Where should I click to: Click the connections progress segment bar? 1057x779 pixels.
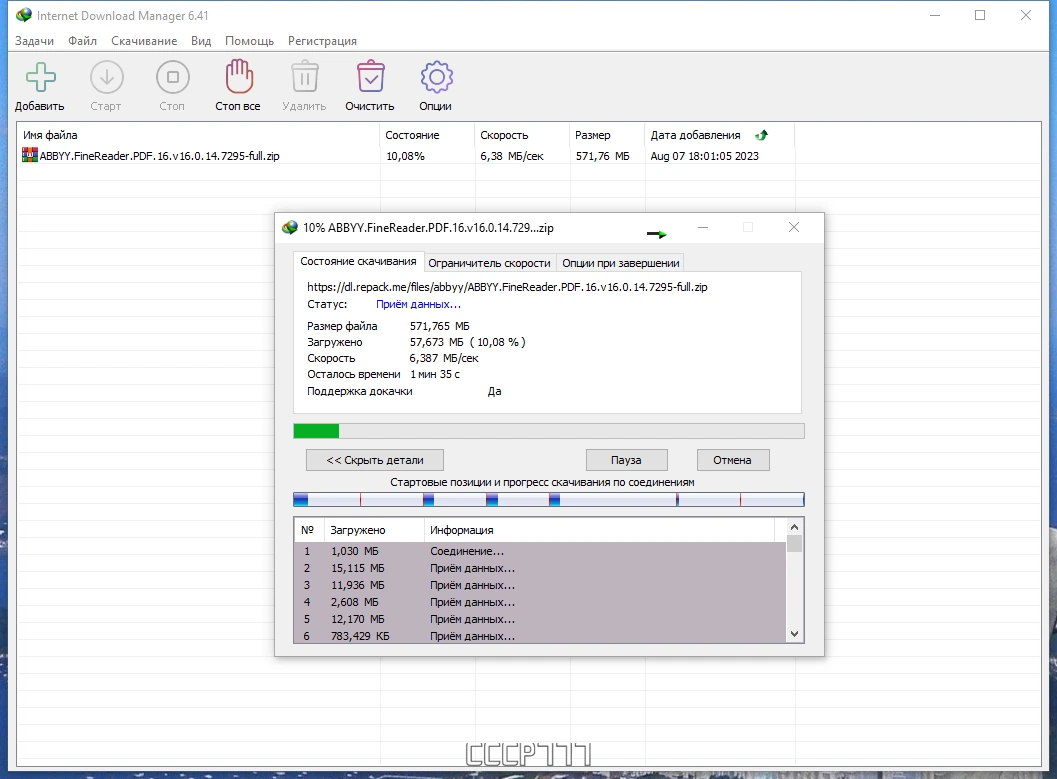tap(549, 499)
